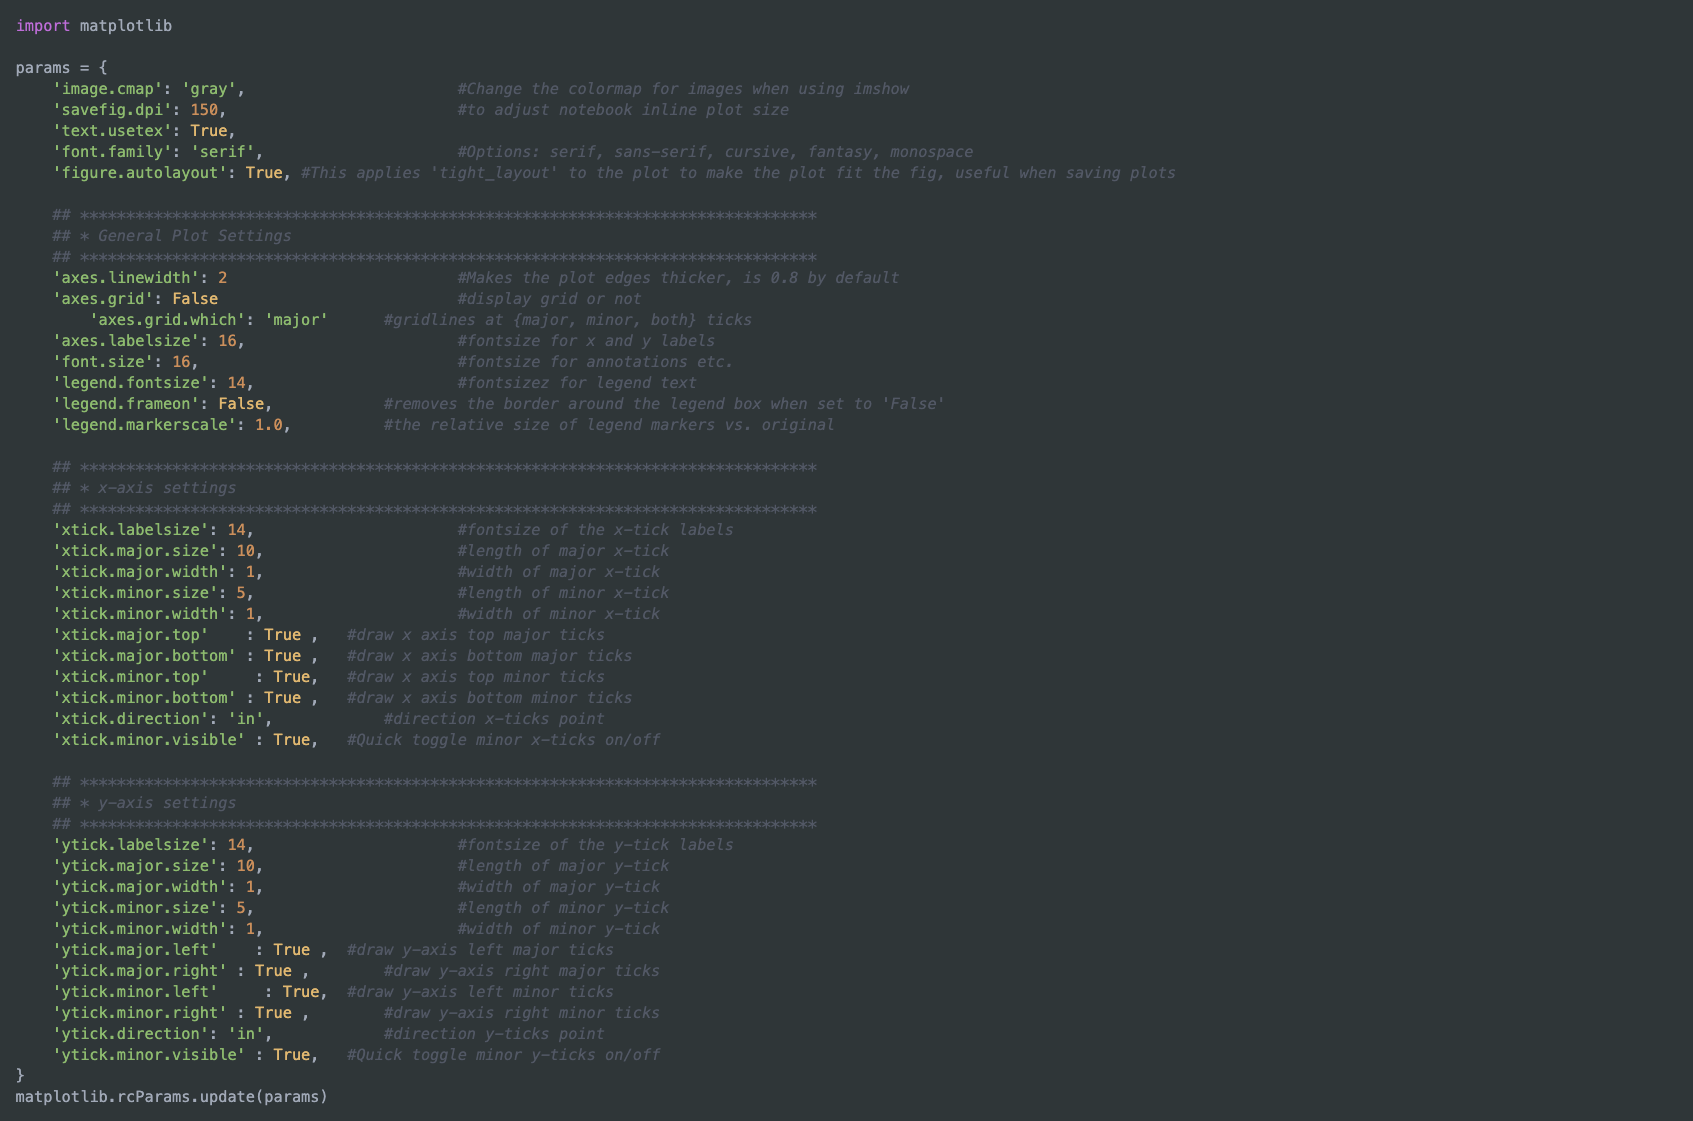Click the 'xtick.minor.visible' key
Screen dimensions: 1693x1121
click(148, 740)
